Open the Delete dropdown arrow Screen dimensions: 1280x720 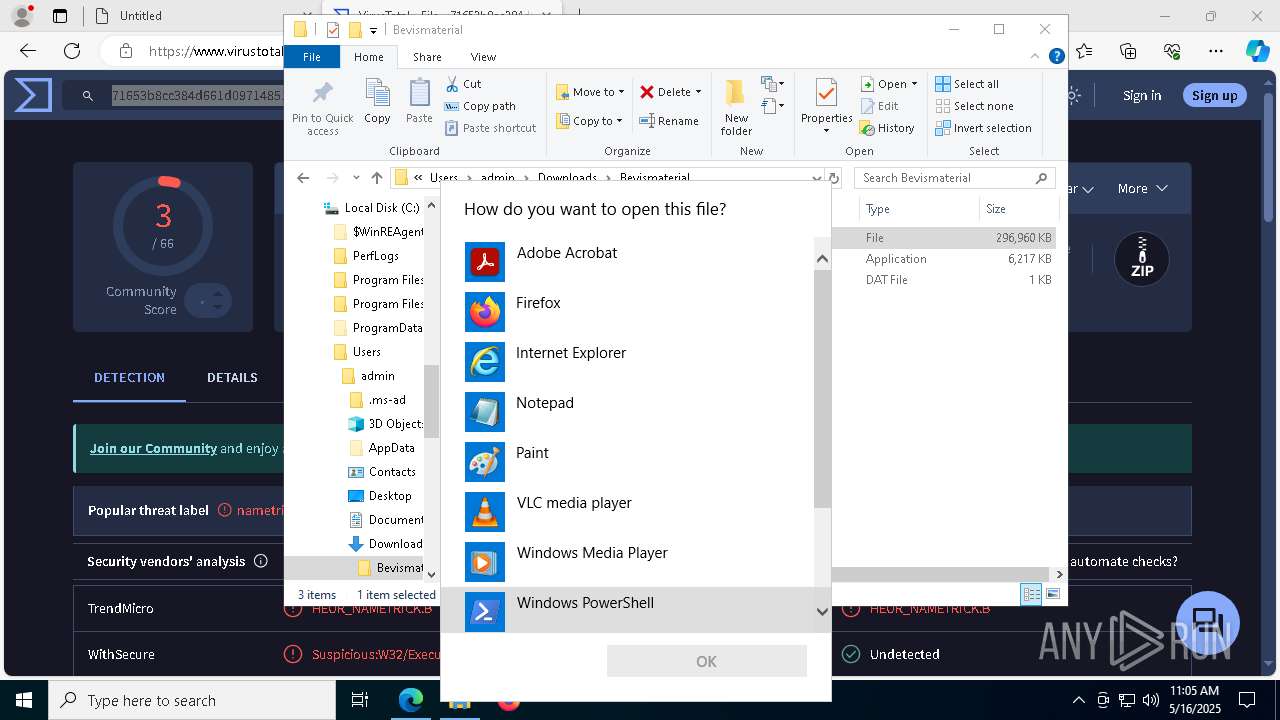click(698, 92)
